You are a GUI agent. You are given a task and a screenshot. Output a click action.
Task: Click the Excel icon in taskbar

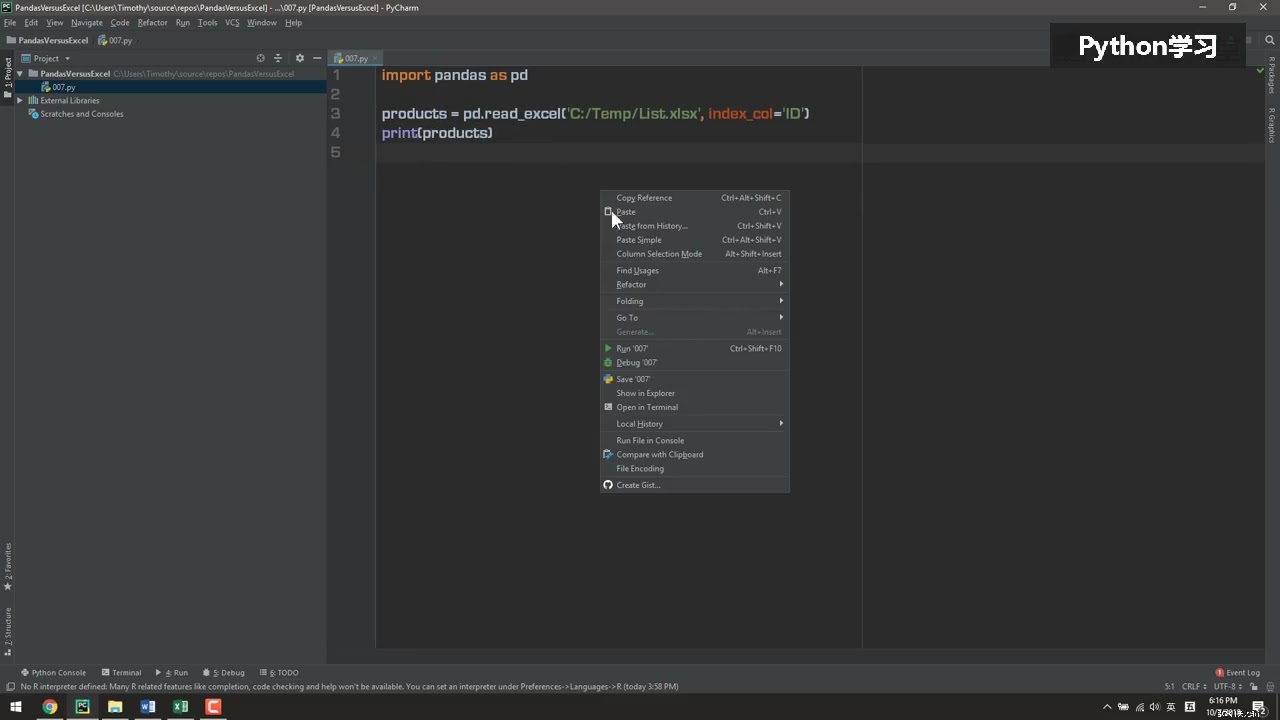180,707
